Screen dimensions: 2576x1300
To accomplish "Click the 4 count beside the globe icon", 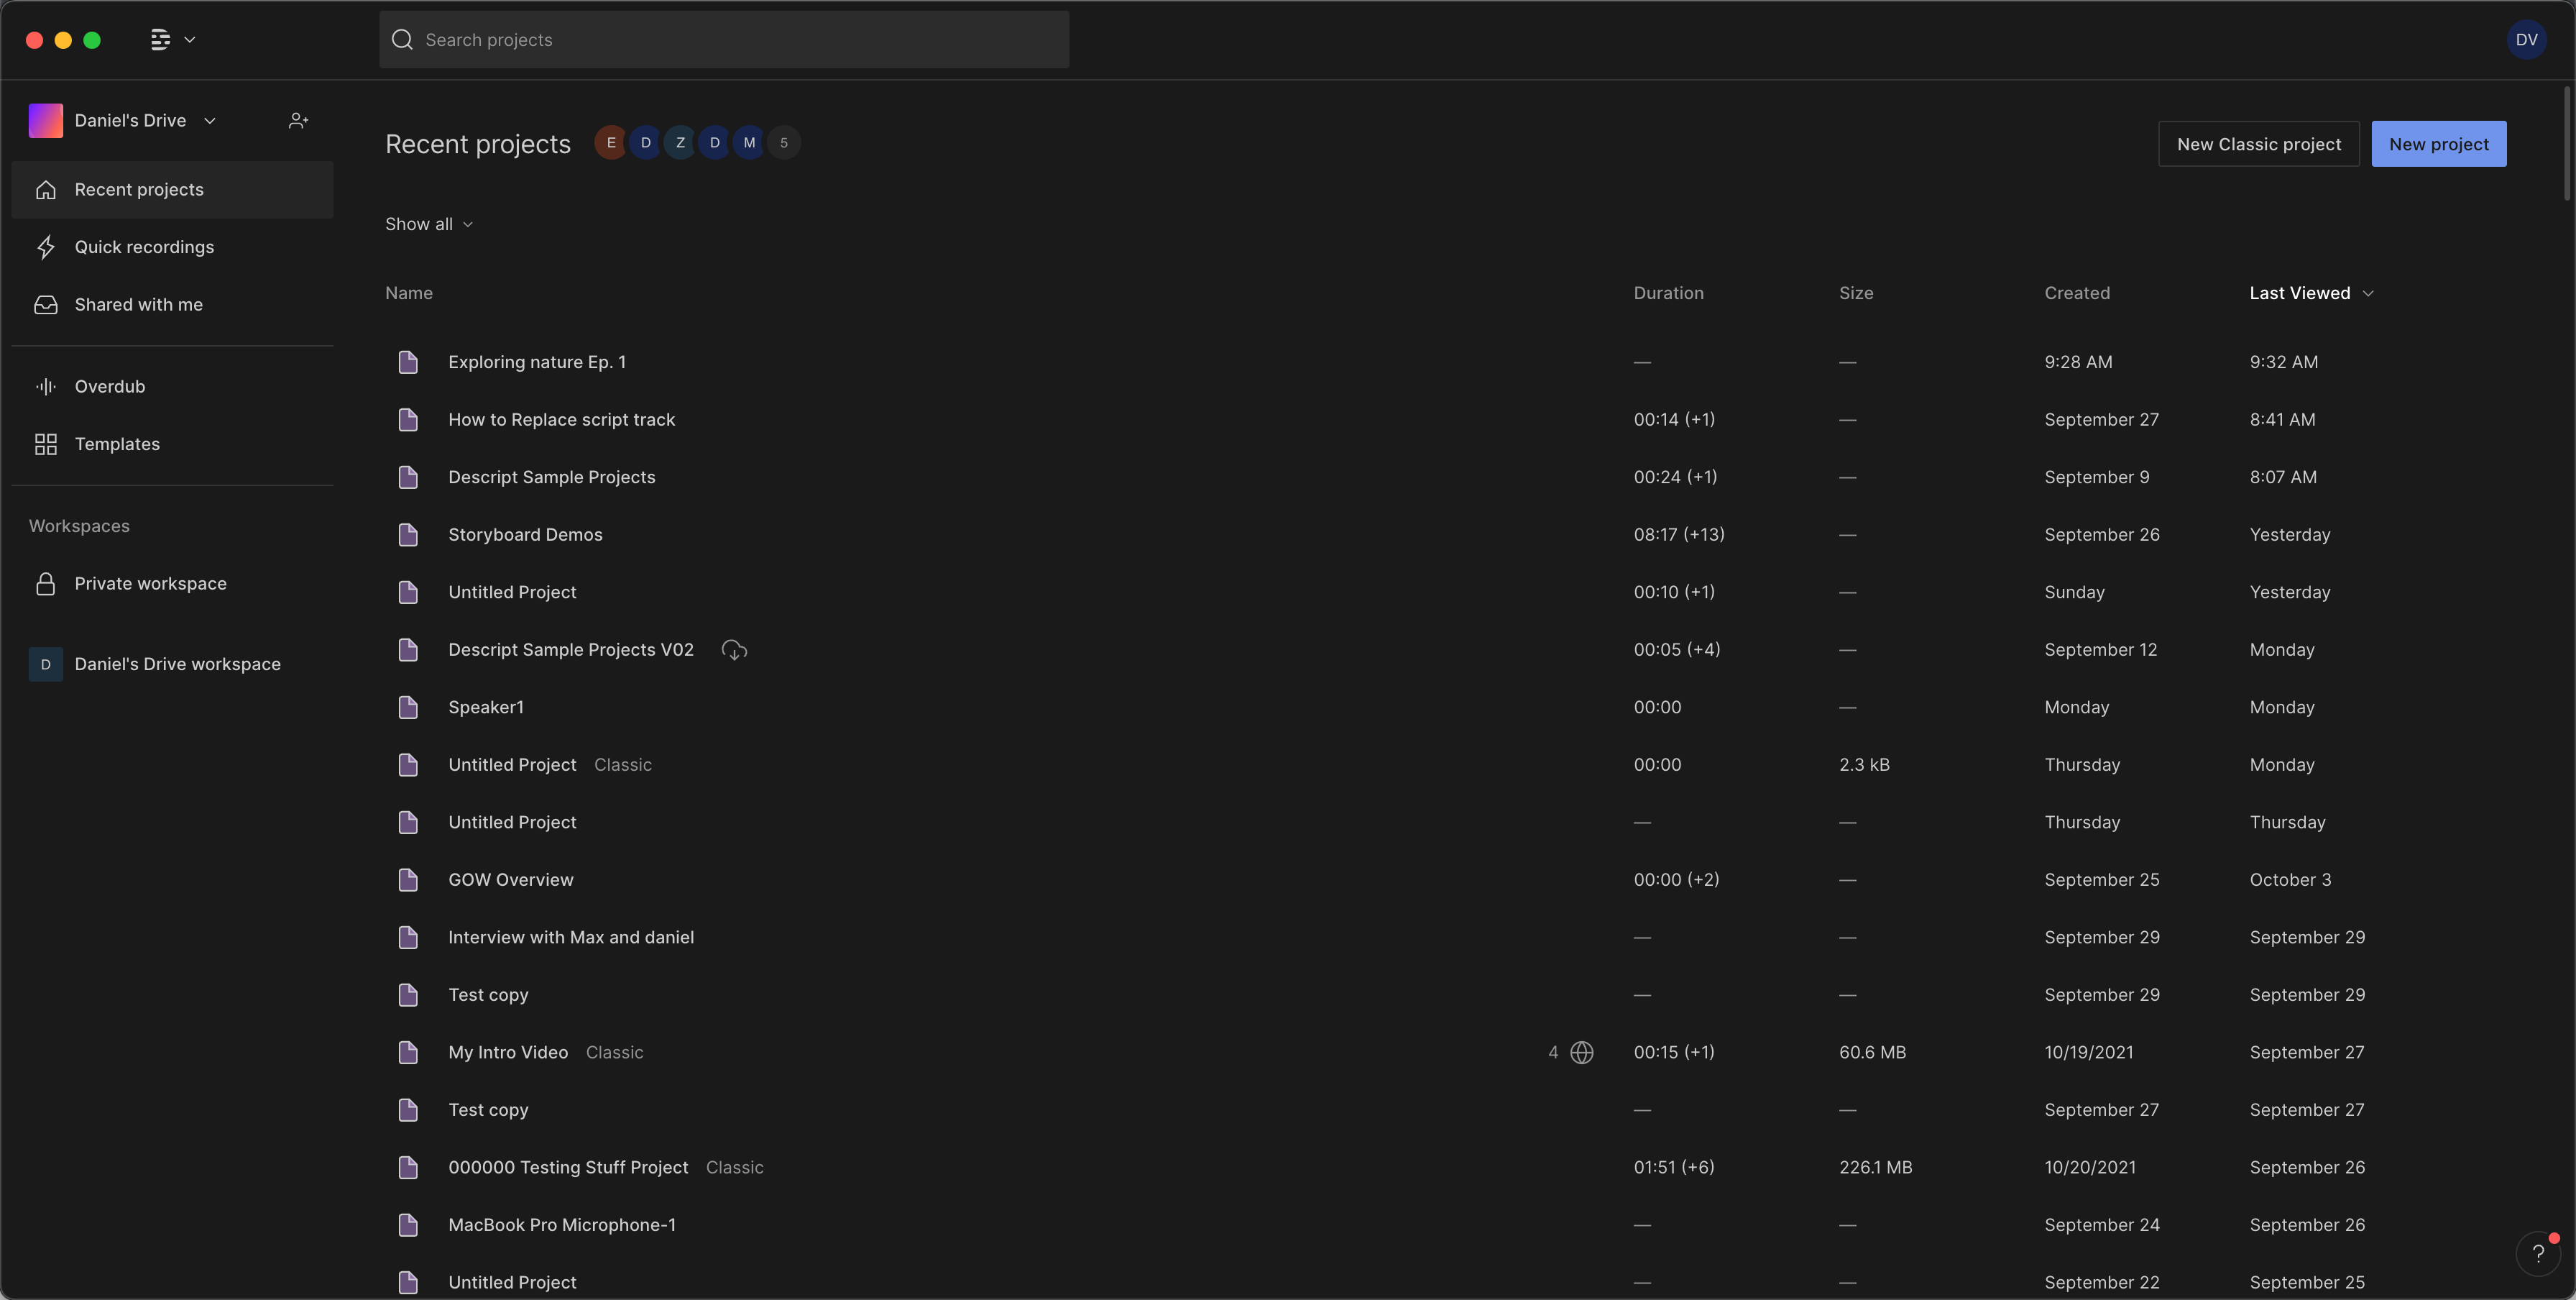I will pyautogui.click(x=1553, y=1053).
